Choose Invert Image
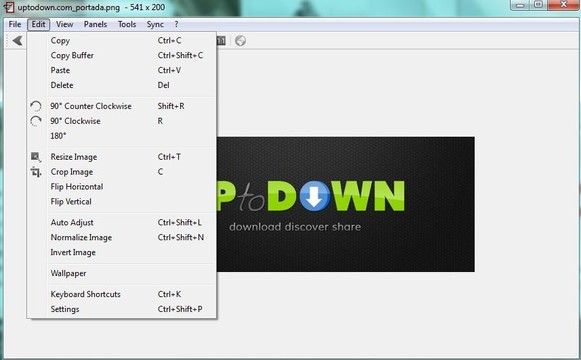The width and height of the screenshot is (581, 360). 122,253
